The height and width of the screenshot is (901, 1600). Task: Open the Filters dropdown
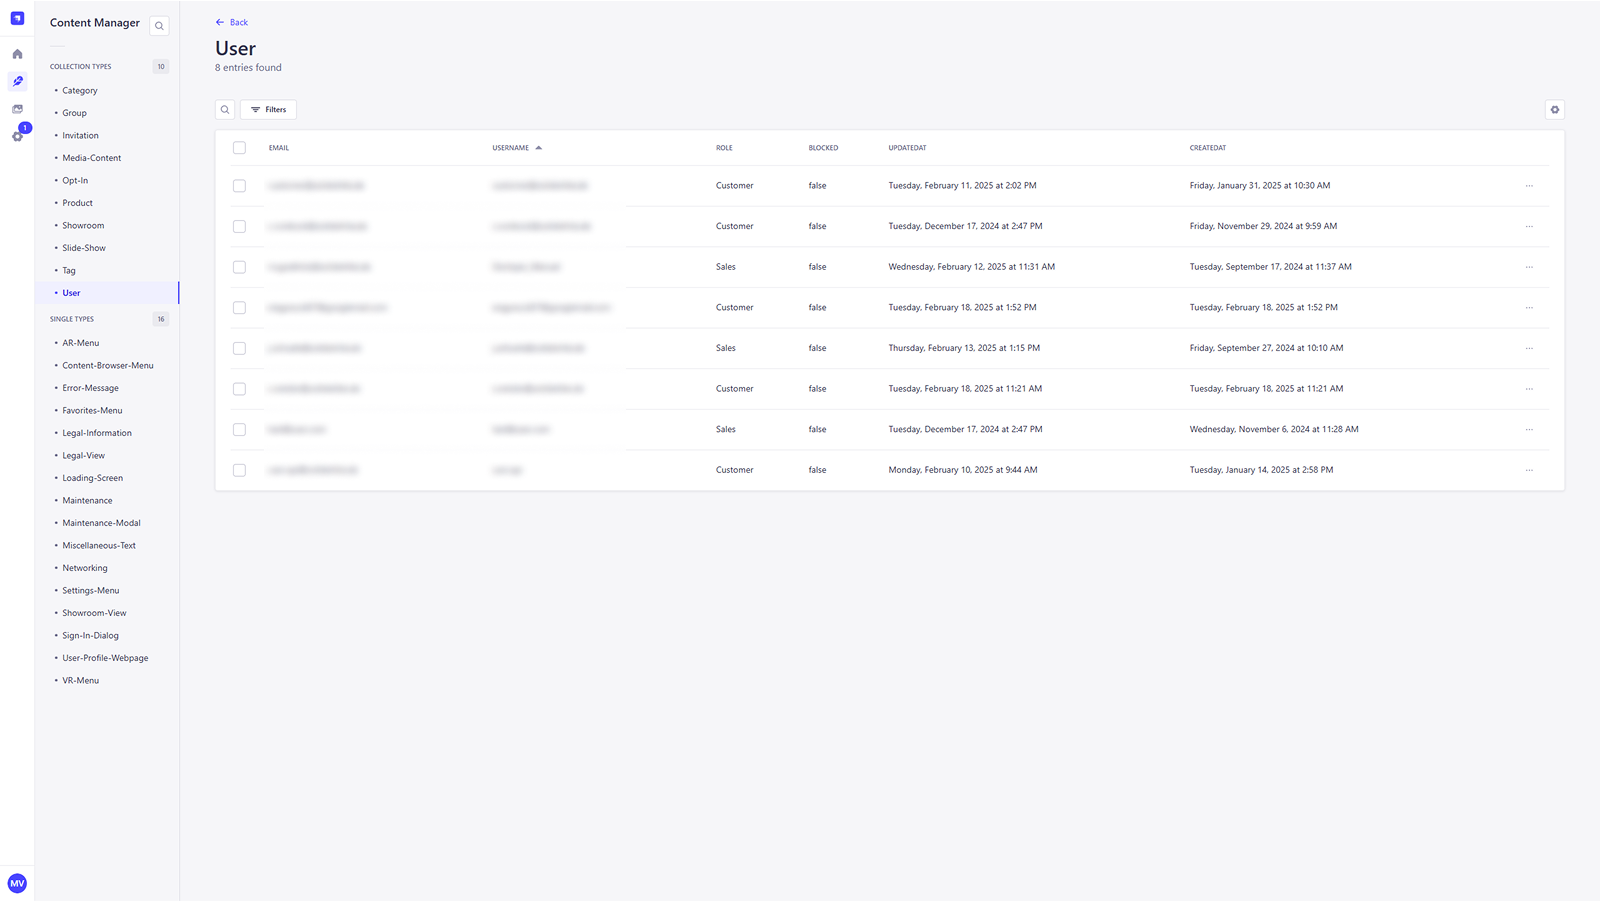[x=268, y=109]
